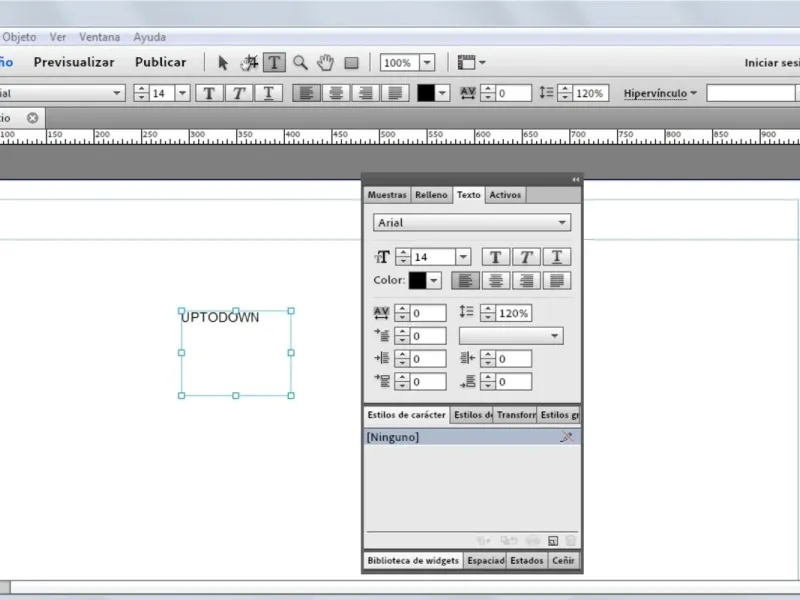Switch to the Muestras tab
800x600 pixels.
click(387, 195)
